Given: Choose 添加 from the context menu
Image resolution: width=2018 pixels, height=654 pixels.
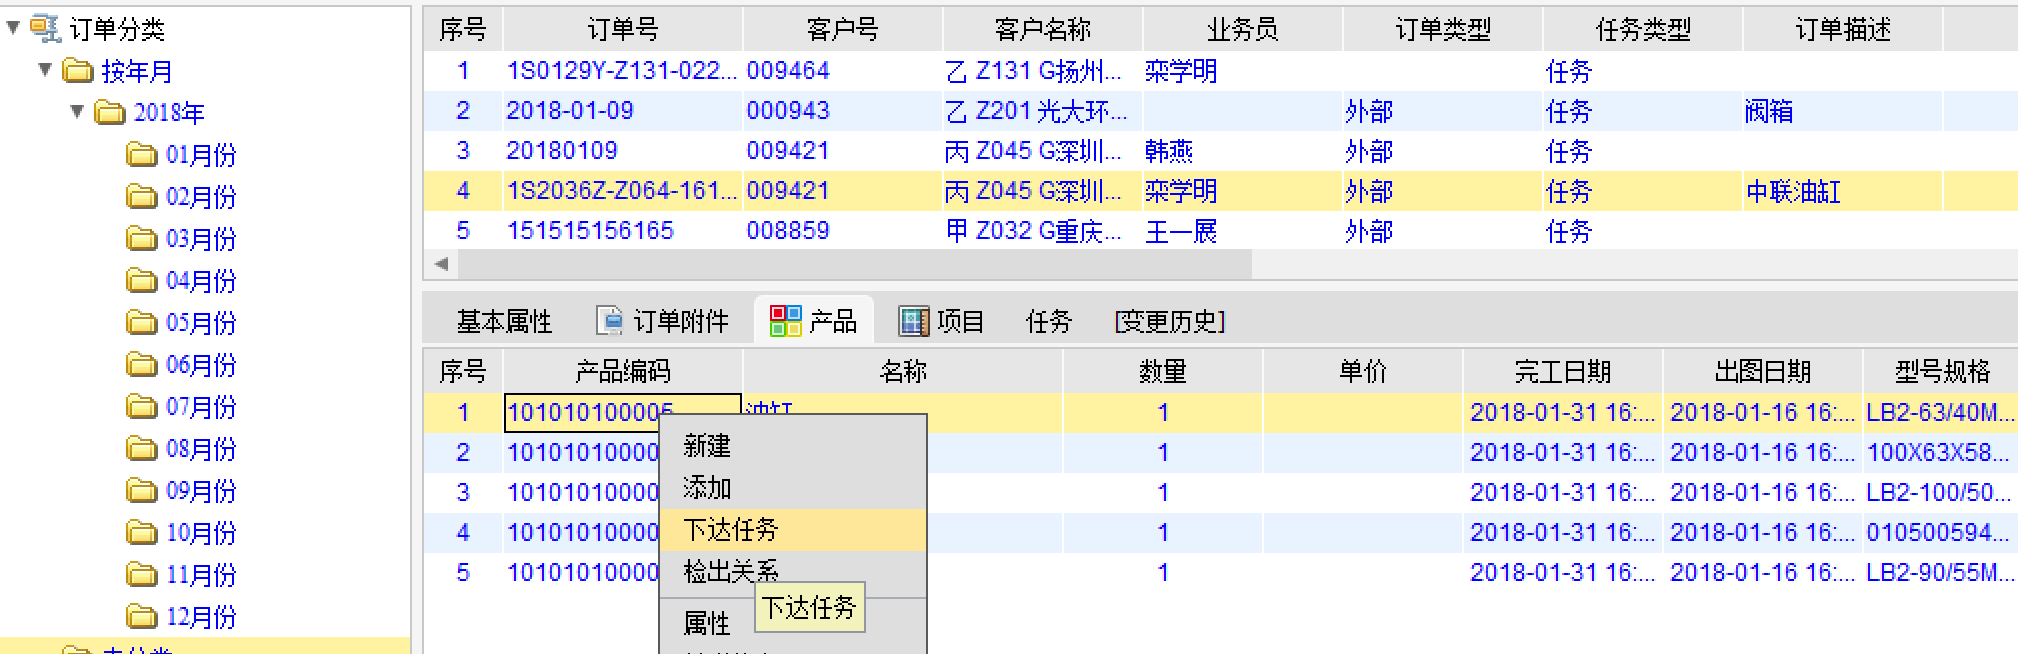Looking at the screenshot, I should pos(793,488).
